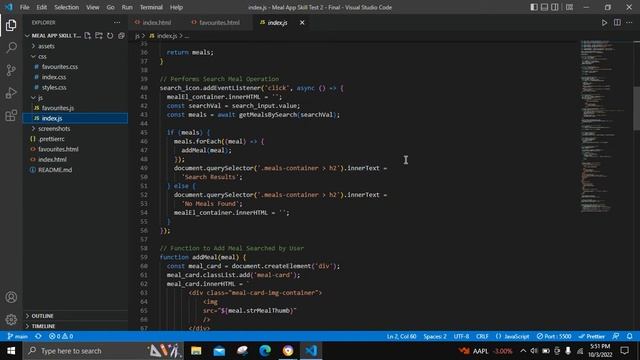Click the main branch indicator in status bar
This screenshot has width=640, height=360.
click(x=18, y=336)
